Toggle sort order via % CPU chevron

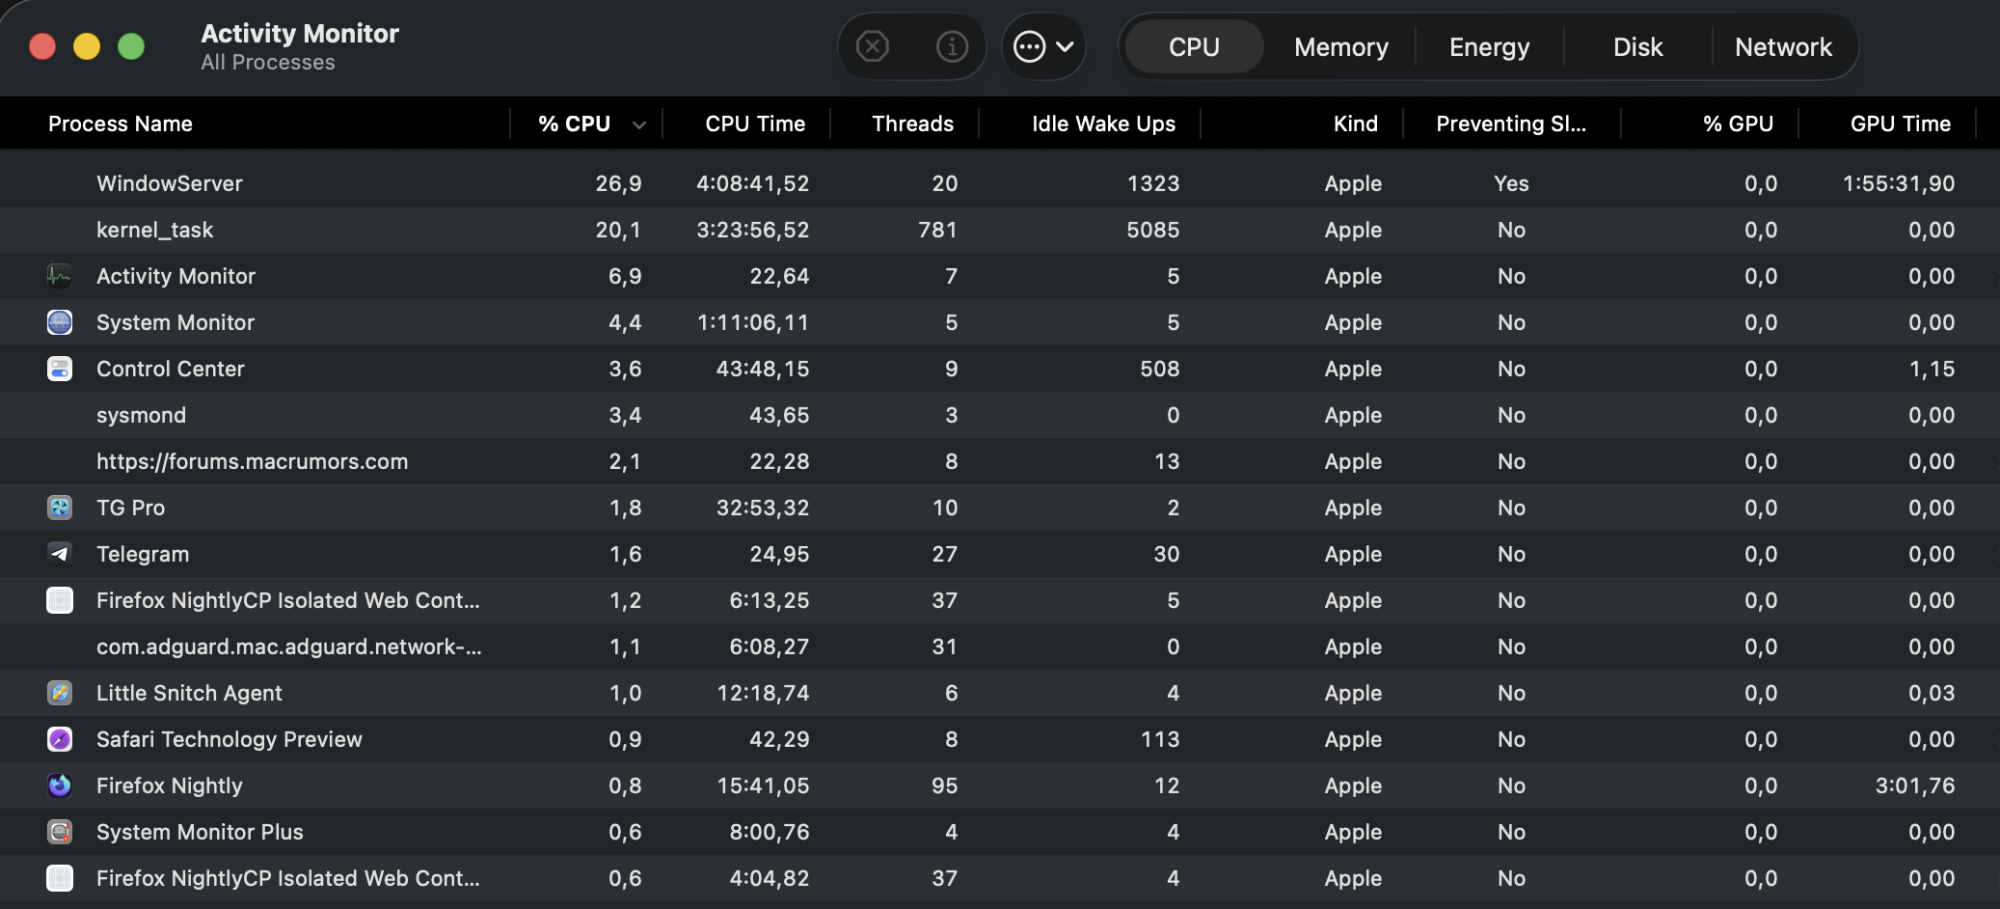point(639,125)
